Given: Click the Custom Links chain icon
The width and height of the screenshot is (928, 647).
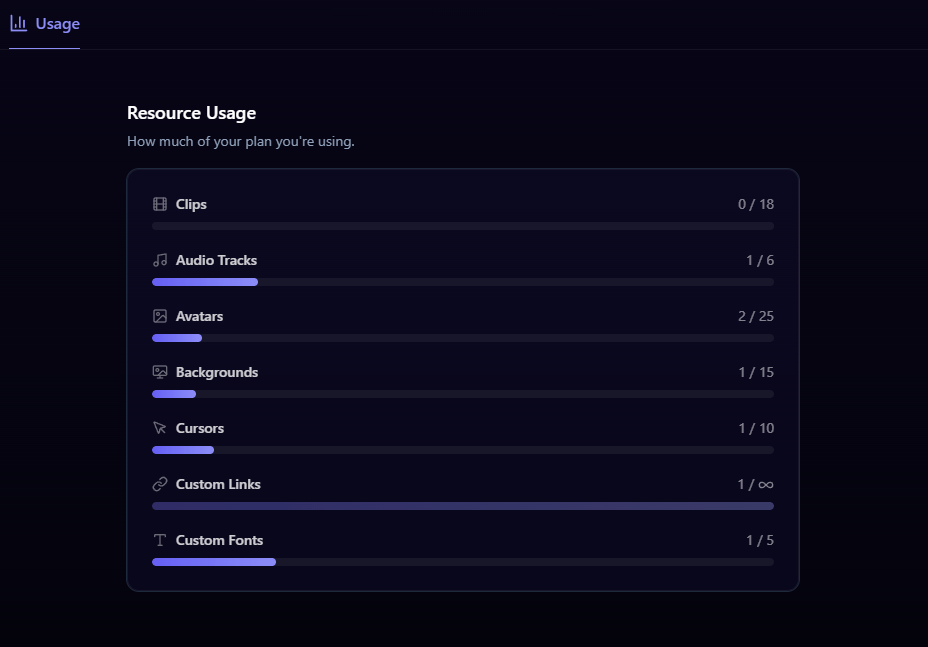Looking at the screenshot, I should (159, 483).
